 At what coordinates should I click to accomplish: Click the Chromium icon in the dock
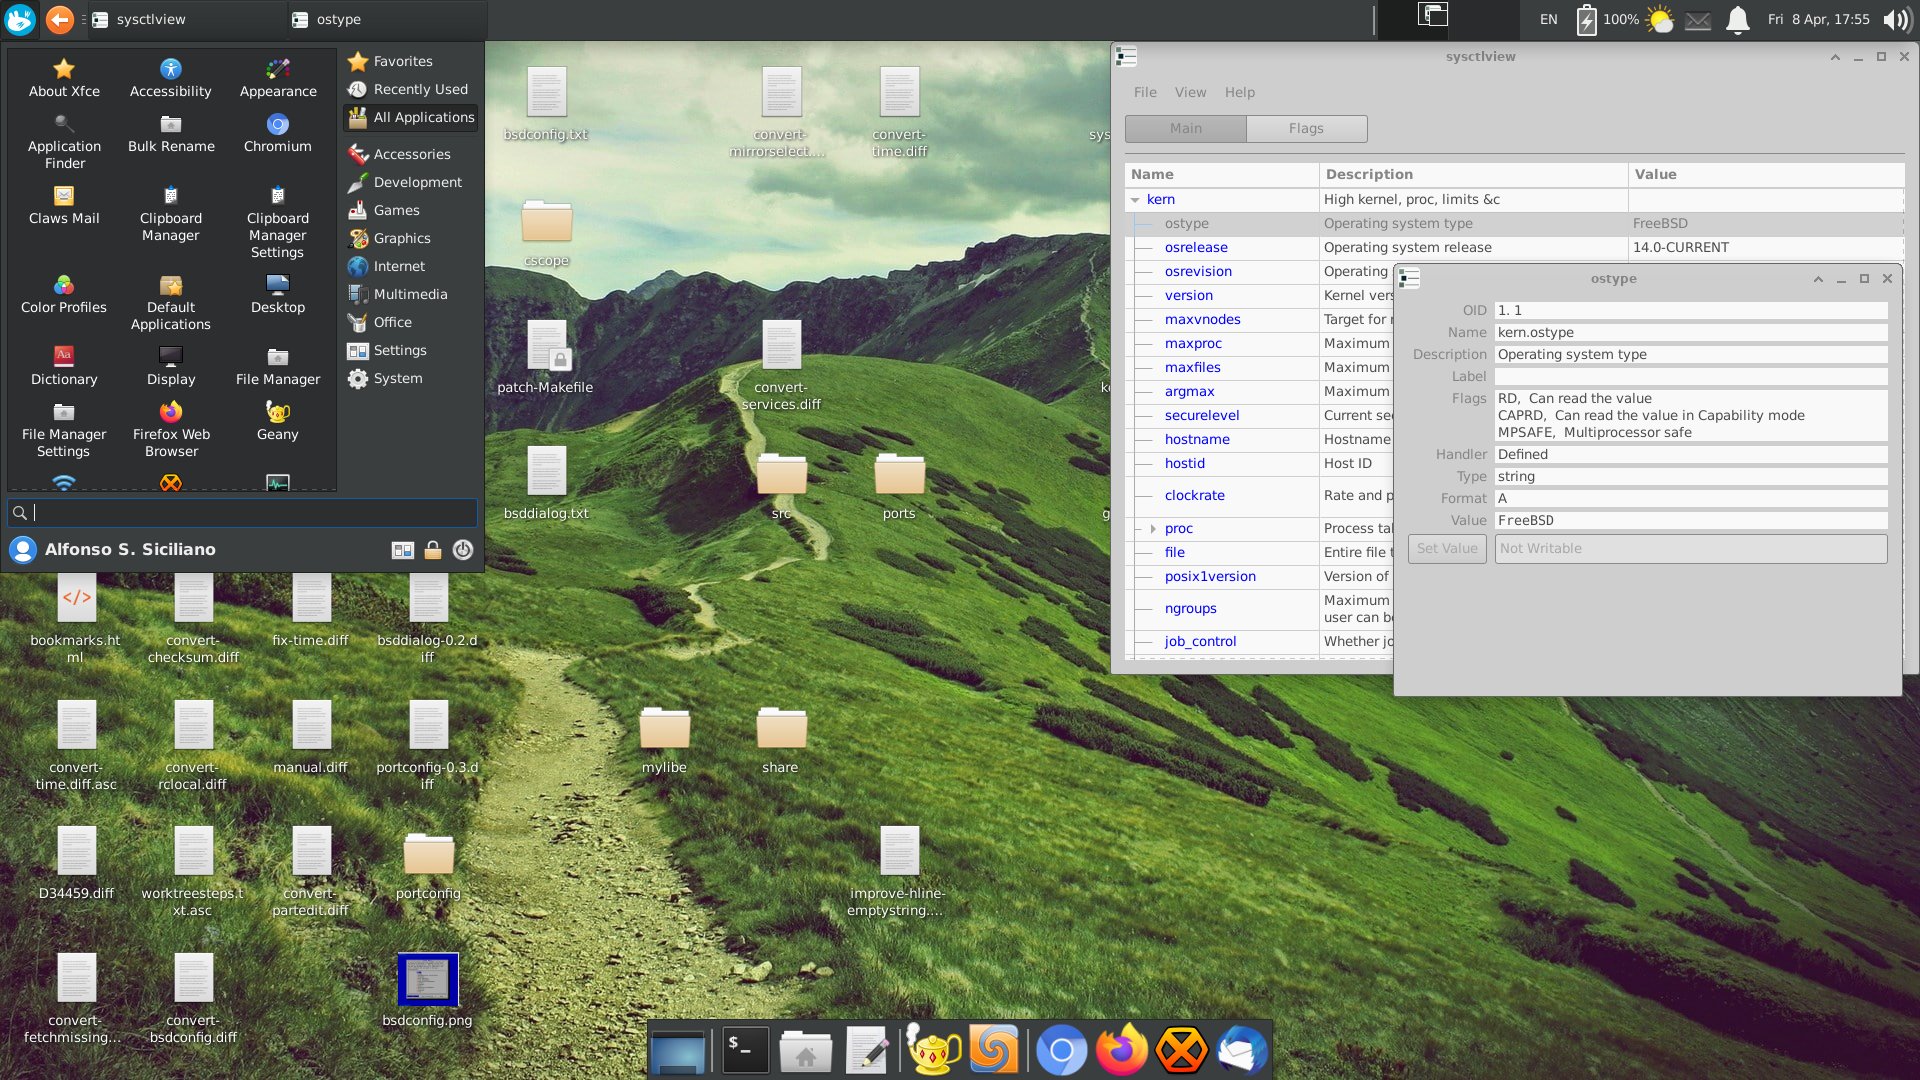click(1061, 1050)
